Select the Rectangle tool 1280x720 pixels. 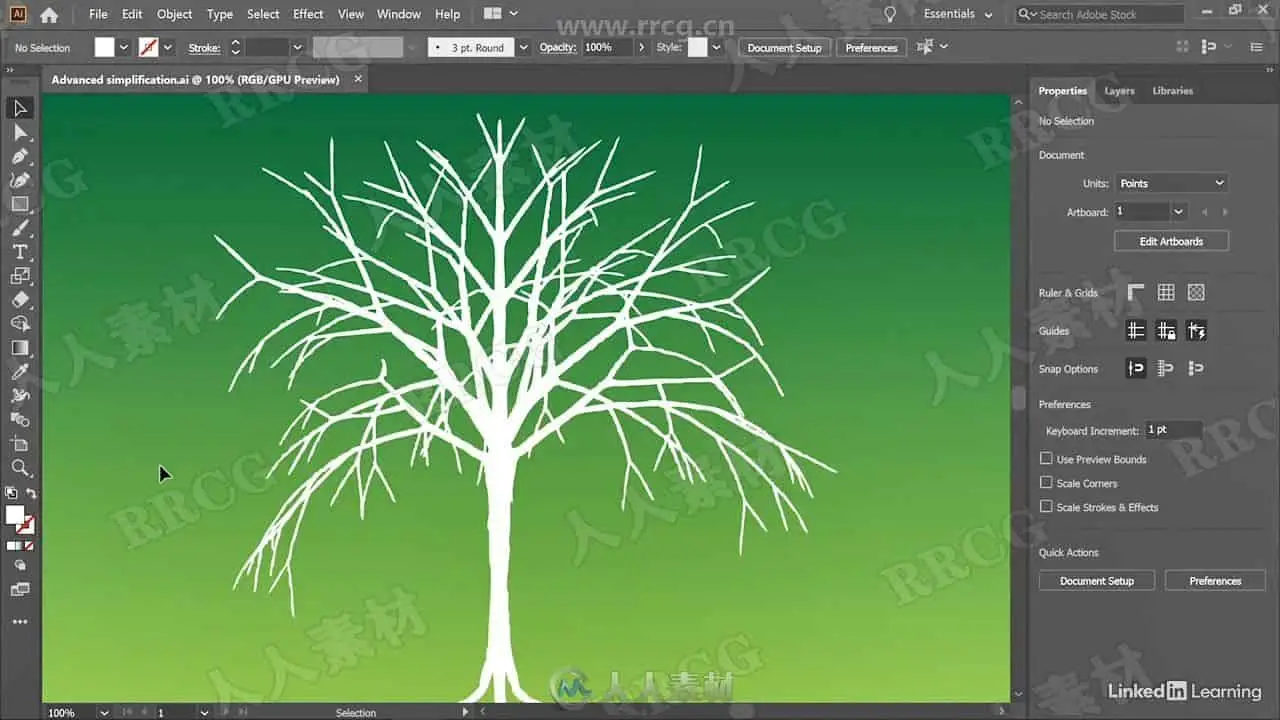pos(20,204)
